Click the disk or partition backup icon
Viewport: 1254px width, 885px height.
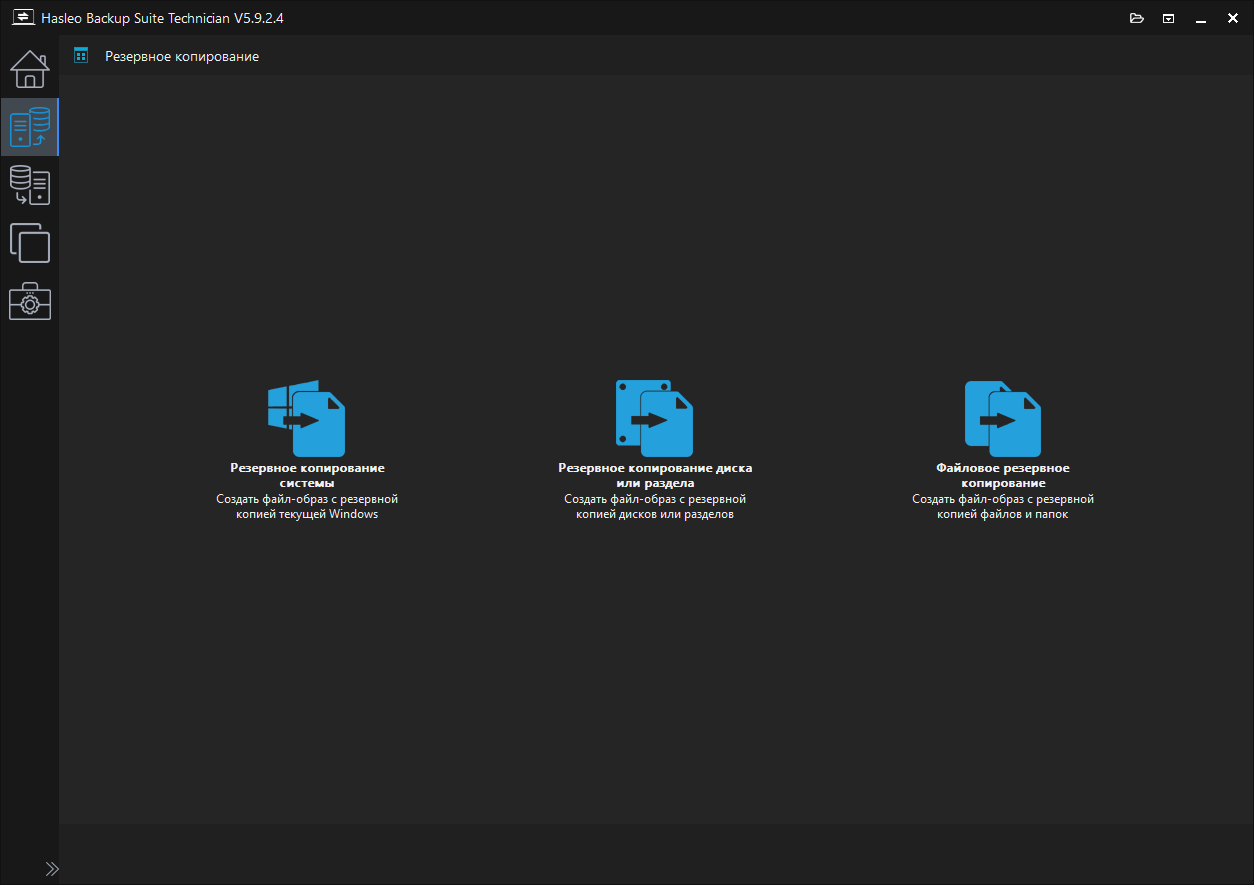point(654,418)
